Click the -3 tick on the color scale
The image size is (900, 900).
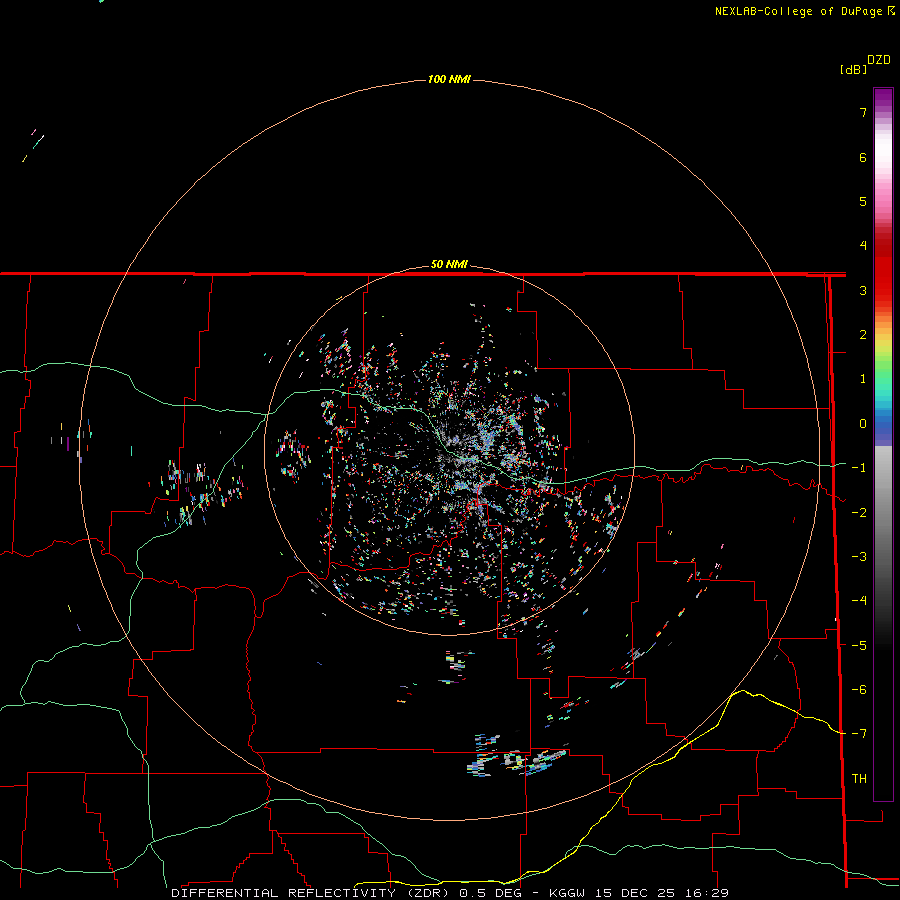pyautogui.click(x=859, y=557)
